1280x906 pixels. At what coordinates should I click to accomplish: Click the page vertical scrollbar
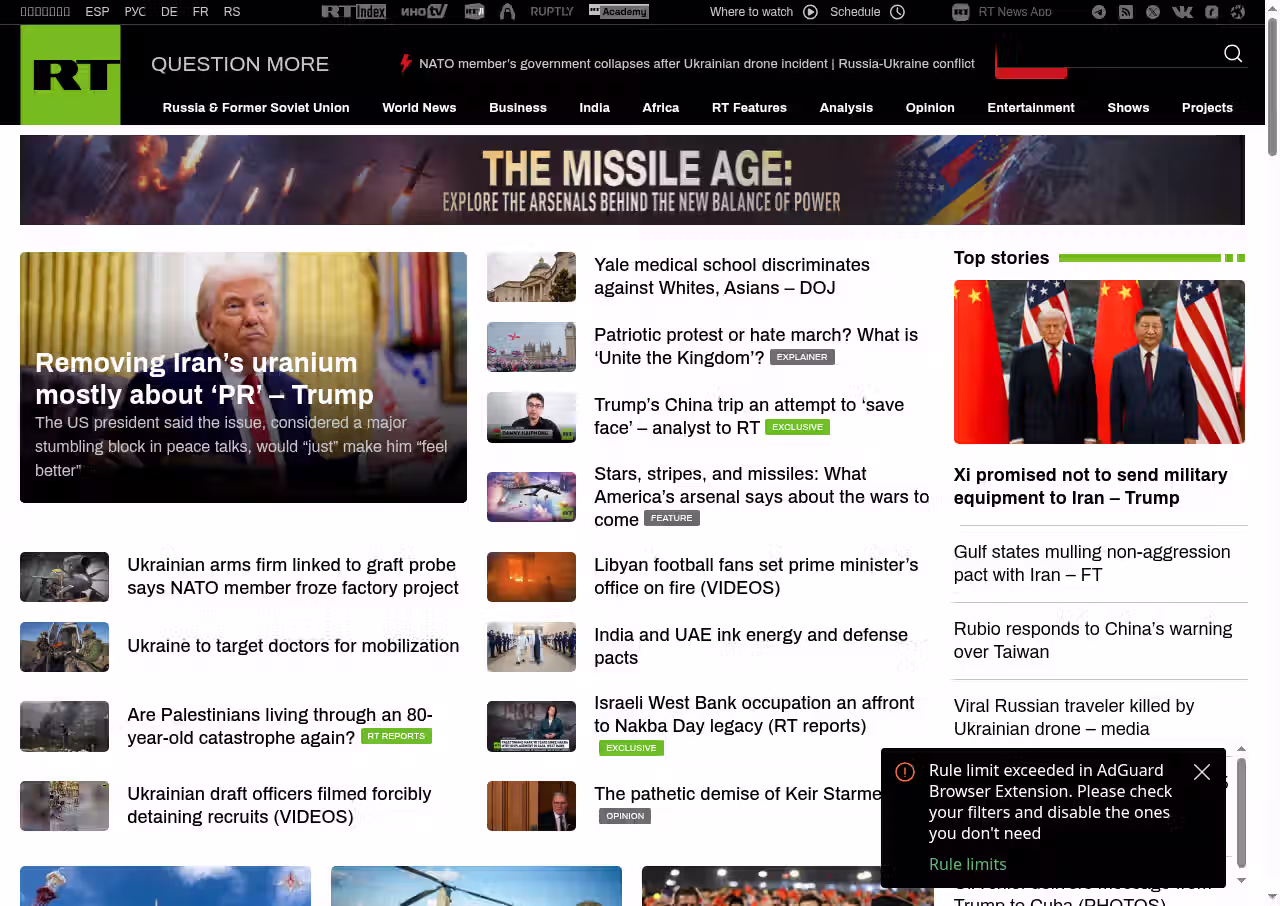pyautogui.click(x=1272, y=453)
